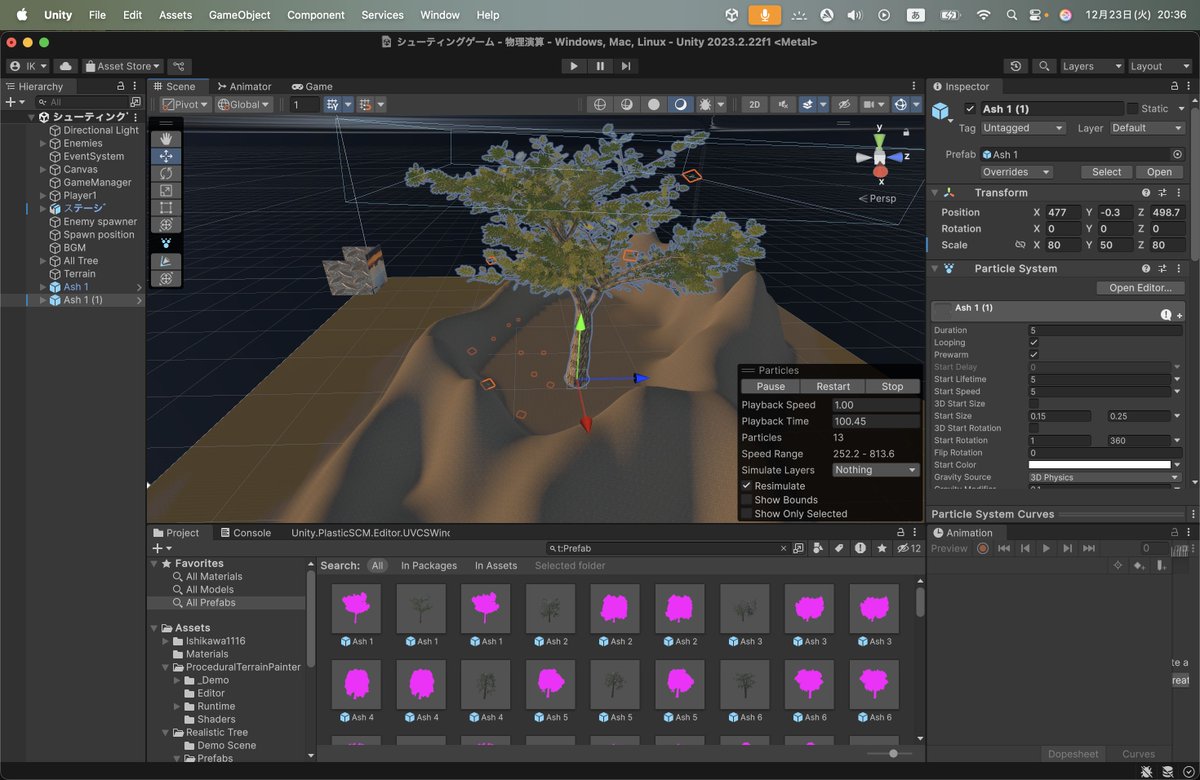This screenshot has height=780, width=1200.
Task: Select the Scale tool in Scene toolbar
Action: [166, 190]
